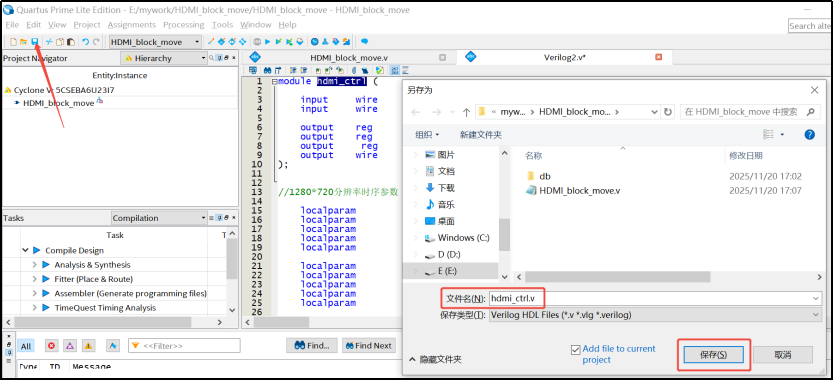Click the Find... button in Messages
833x380 pixels.
coord(311,345)
